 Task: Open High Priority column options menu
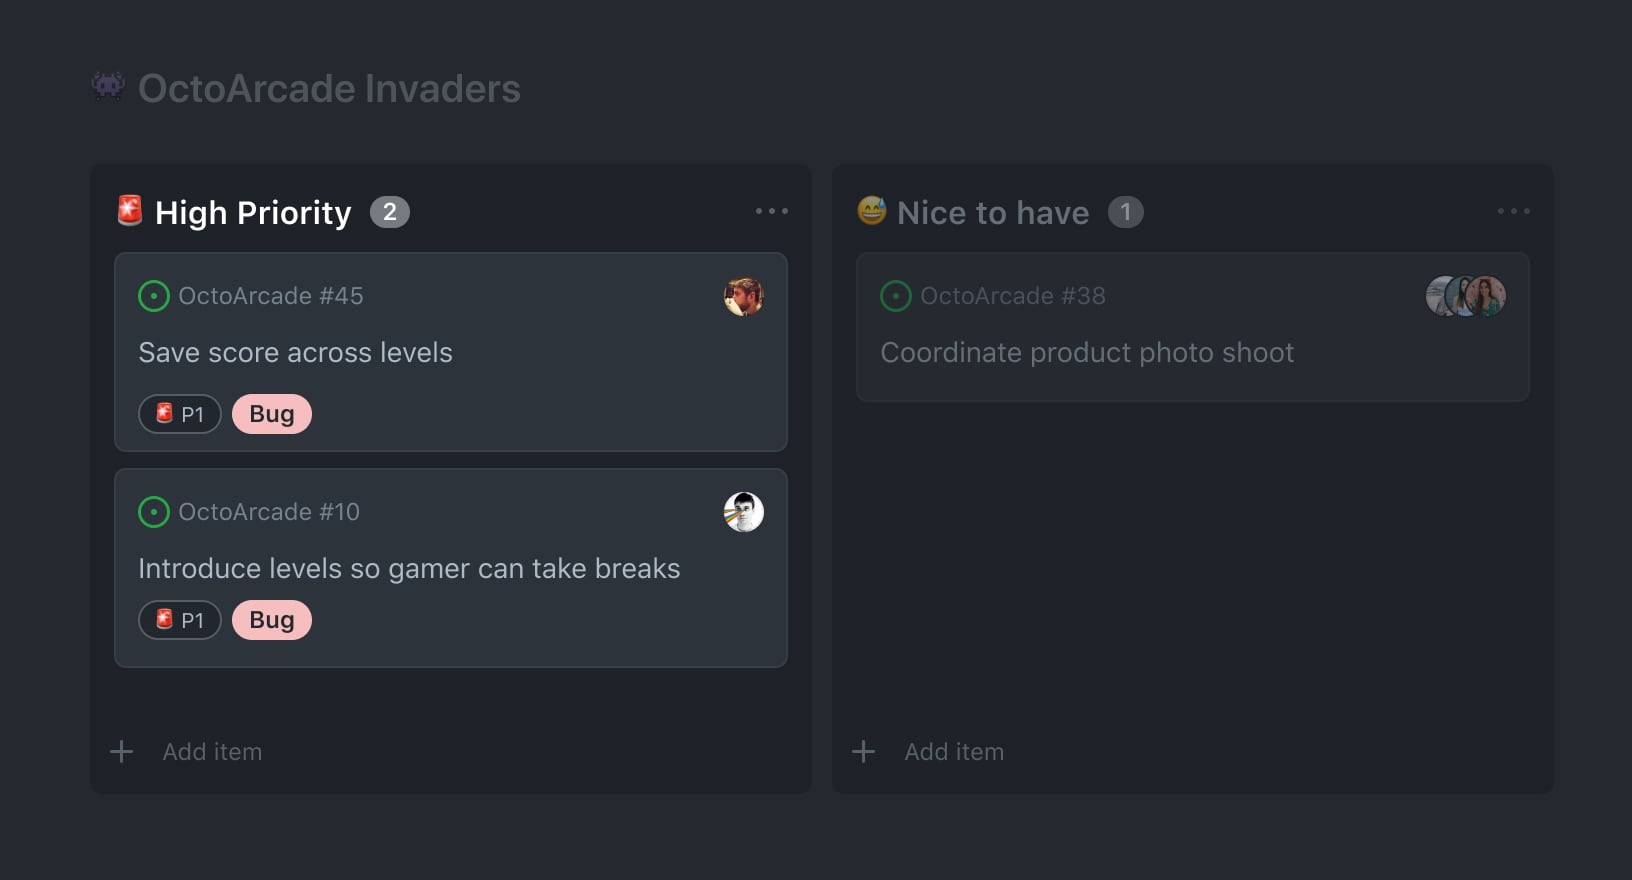pos(771,211)
